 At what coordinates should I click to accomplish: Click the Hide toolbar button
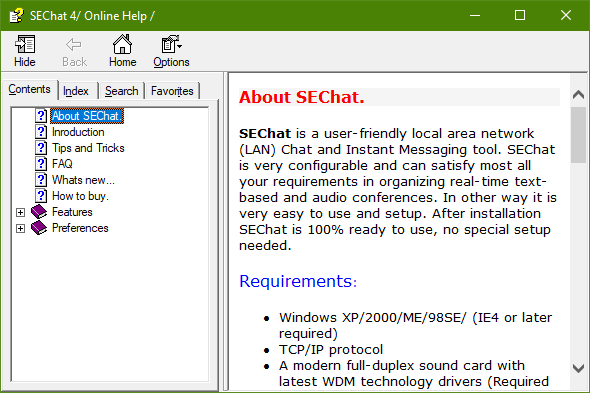coord(25,51)
